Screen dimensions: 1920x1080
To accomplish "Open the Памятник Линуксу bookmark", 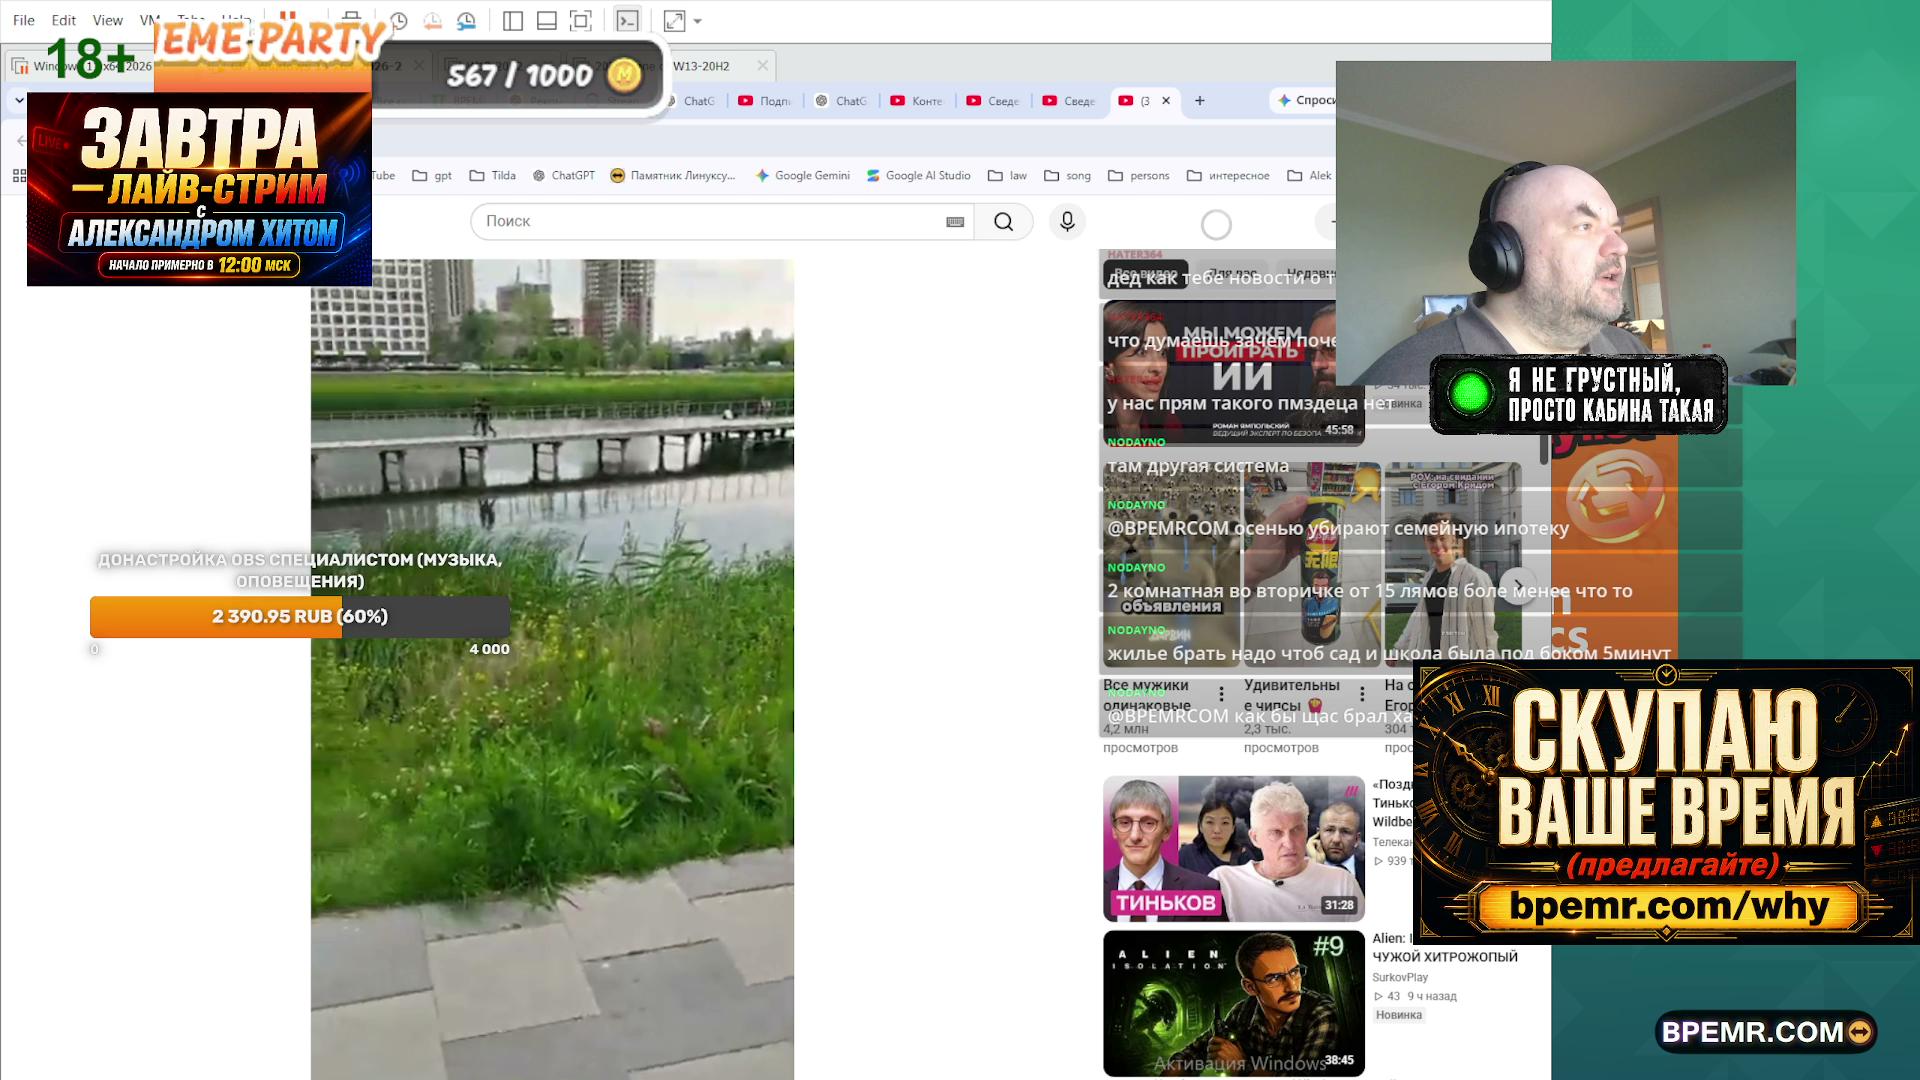I will [673, 176].
